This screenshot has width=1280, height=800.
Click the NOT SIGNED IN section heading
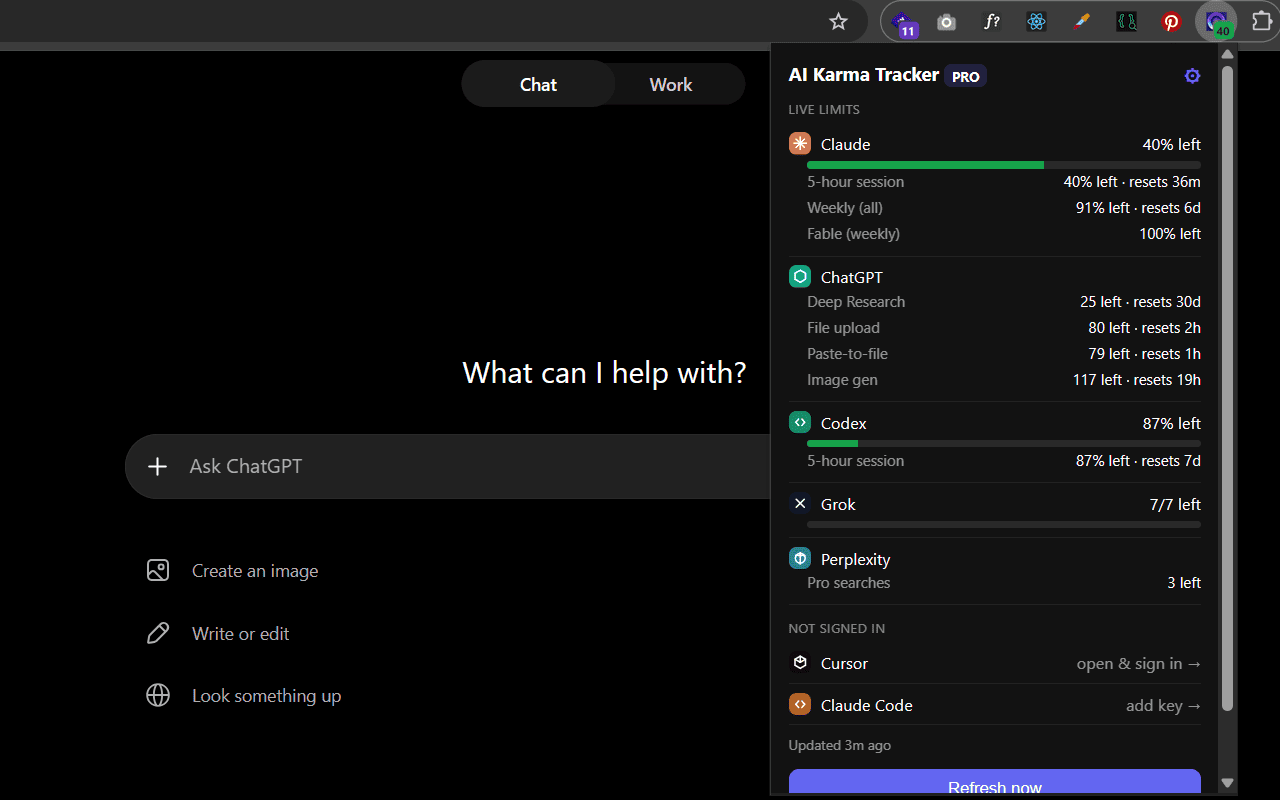[837, 629]
